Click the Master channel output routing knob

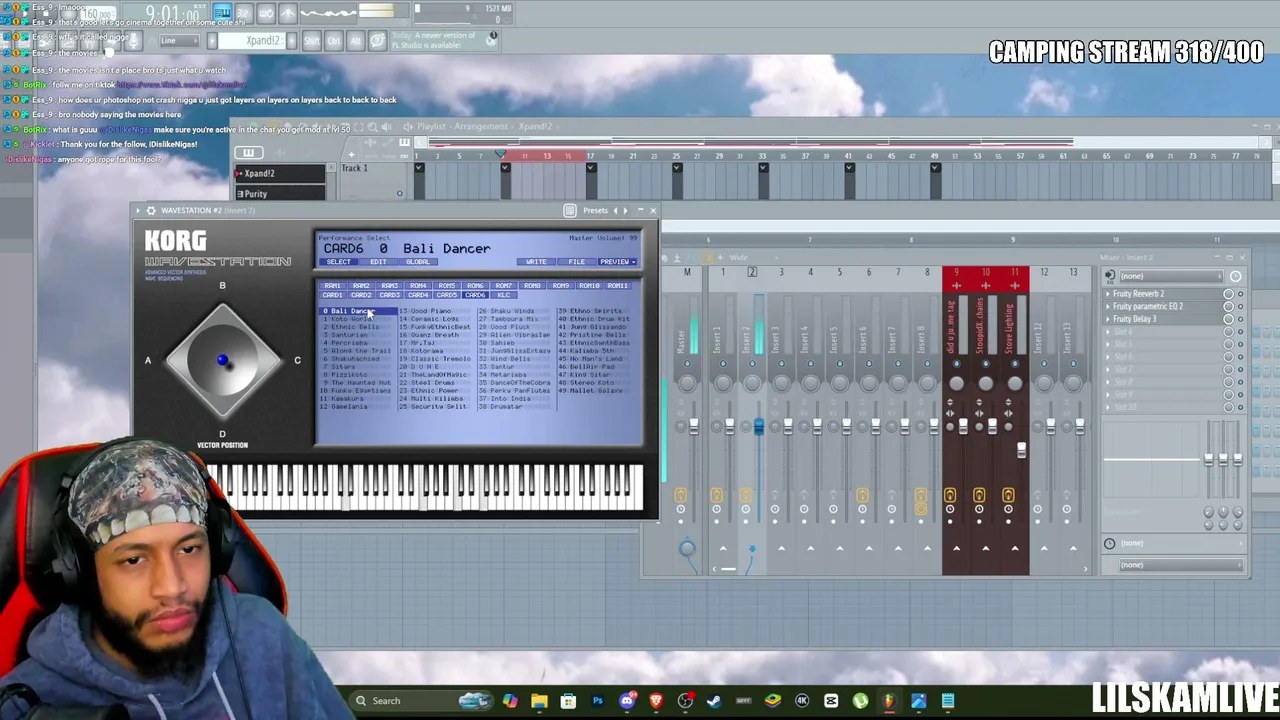[x=687, y=548]
